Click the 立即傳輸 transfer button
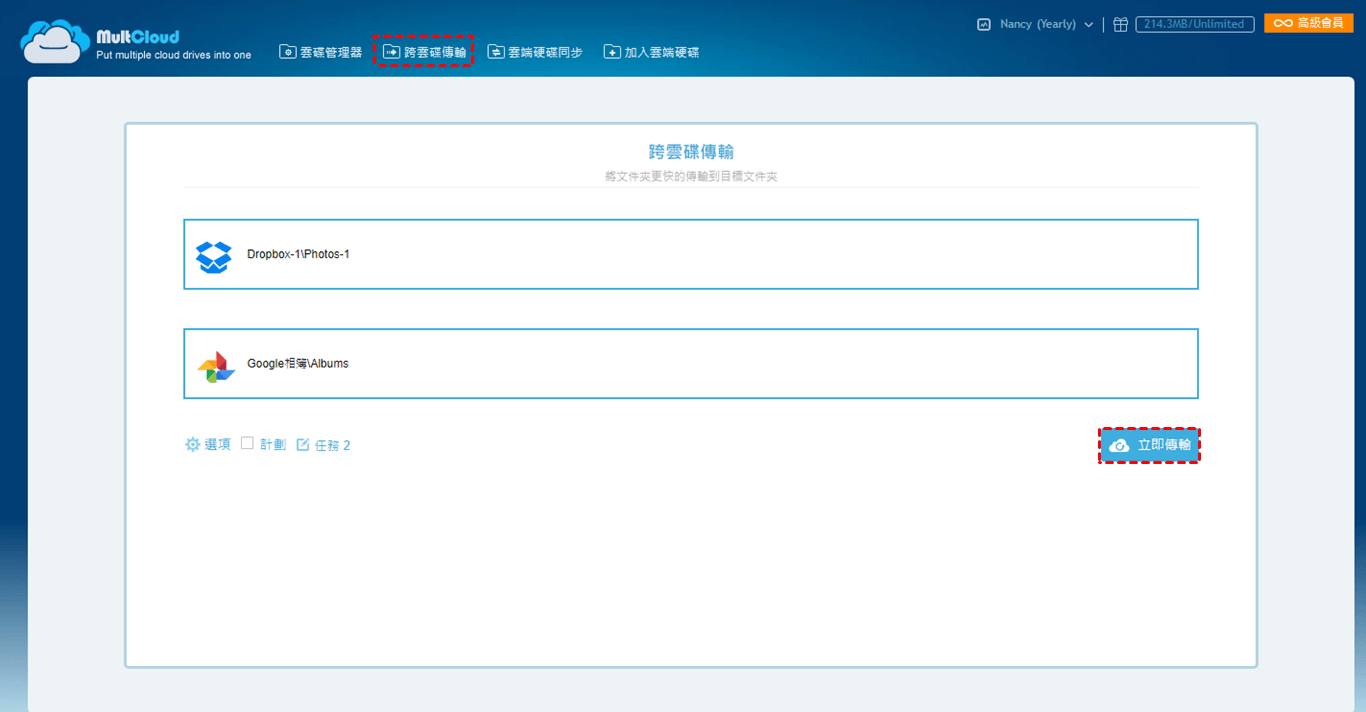This screenshot has height=712, width=1366. pos(1150,445)
